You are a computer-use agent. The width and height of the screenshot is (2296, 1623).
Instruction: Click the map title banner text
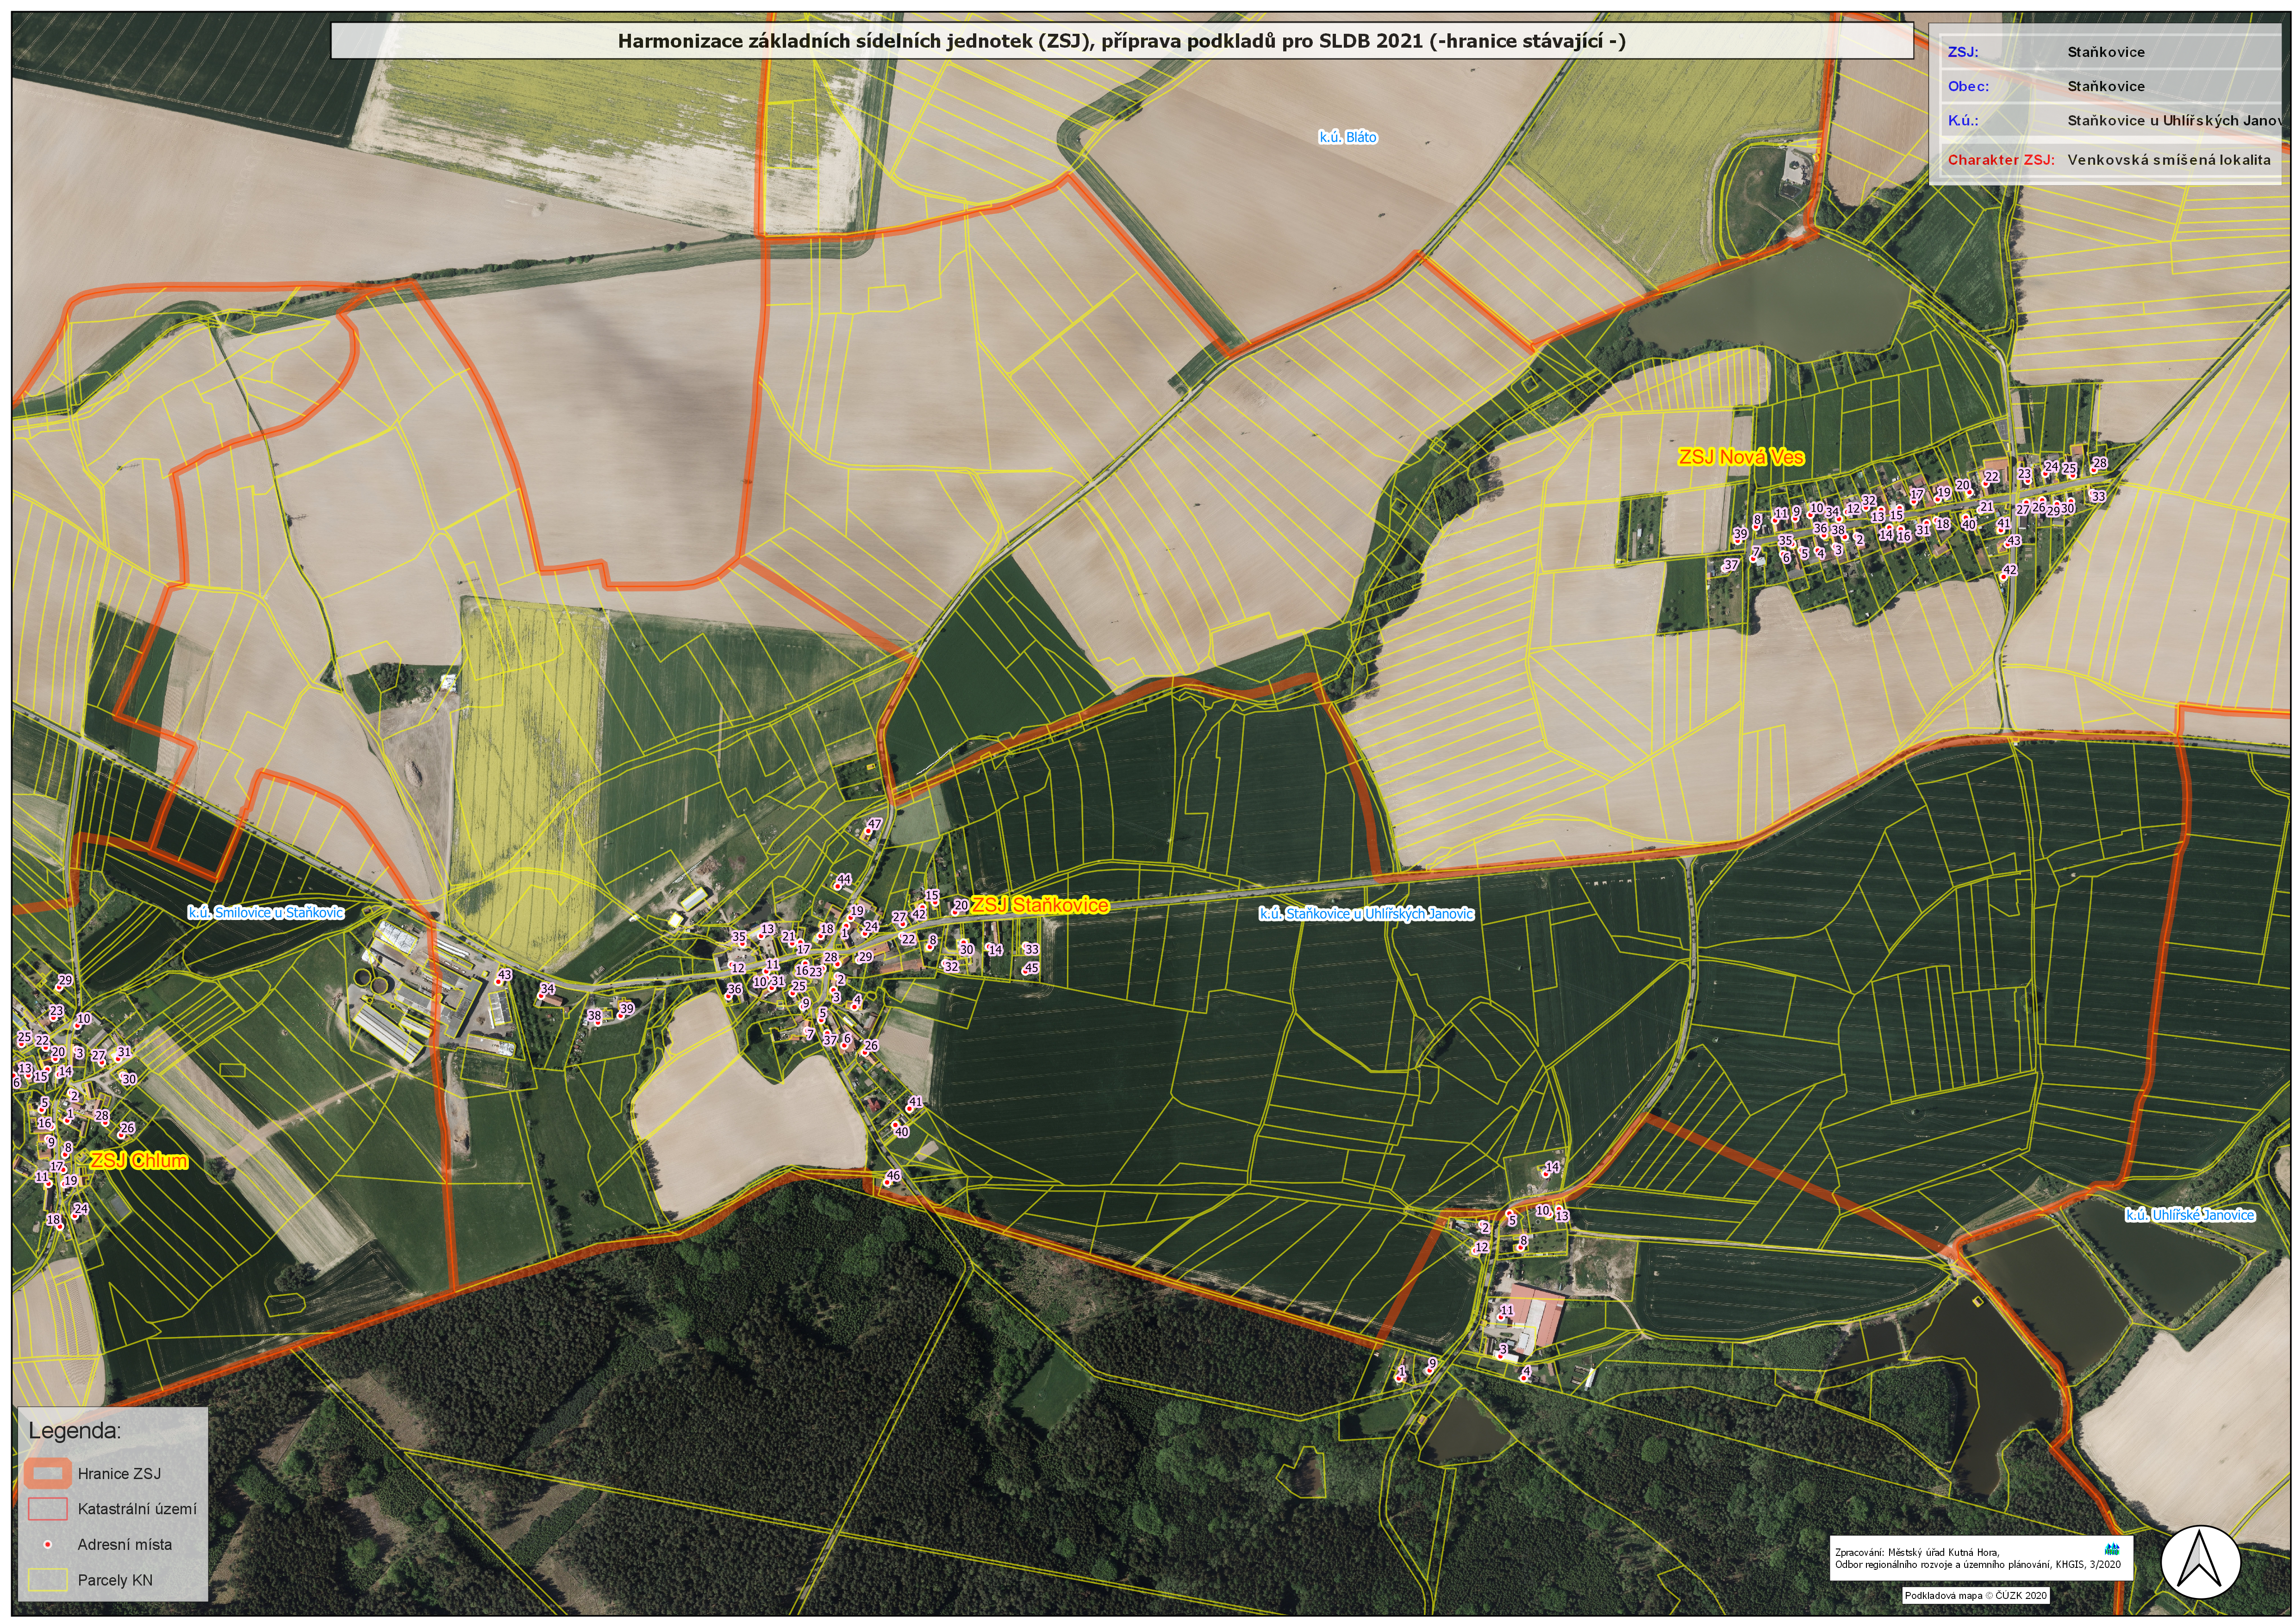(x=1121, y=41)
